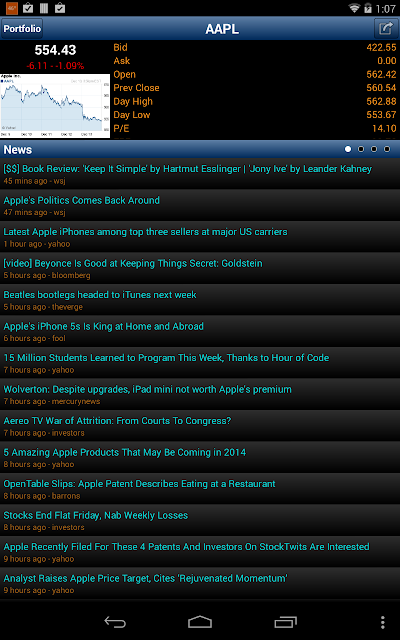Open 'Analyst Raises Apple Price Target' story
Image resolution: width=400 pixels, height=640 pixels.
pos(200,583)
